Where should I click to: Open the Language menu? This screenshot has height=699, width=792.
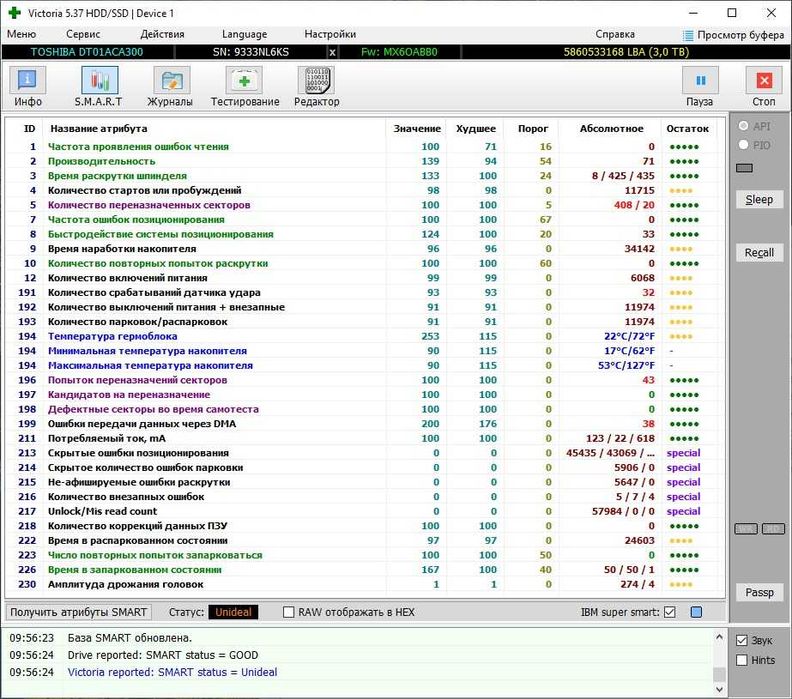(x=244, y=34)
